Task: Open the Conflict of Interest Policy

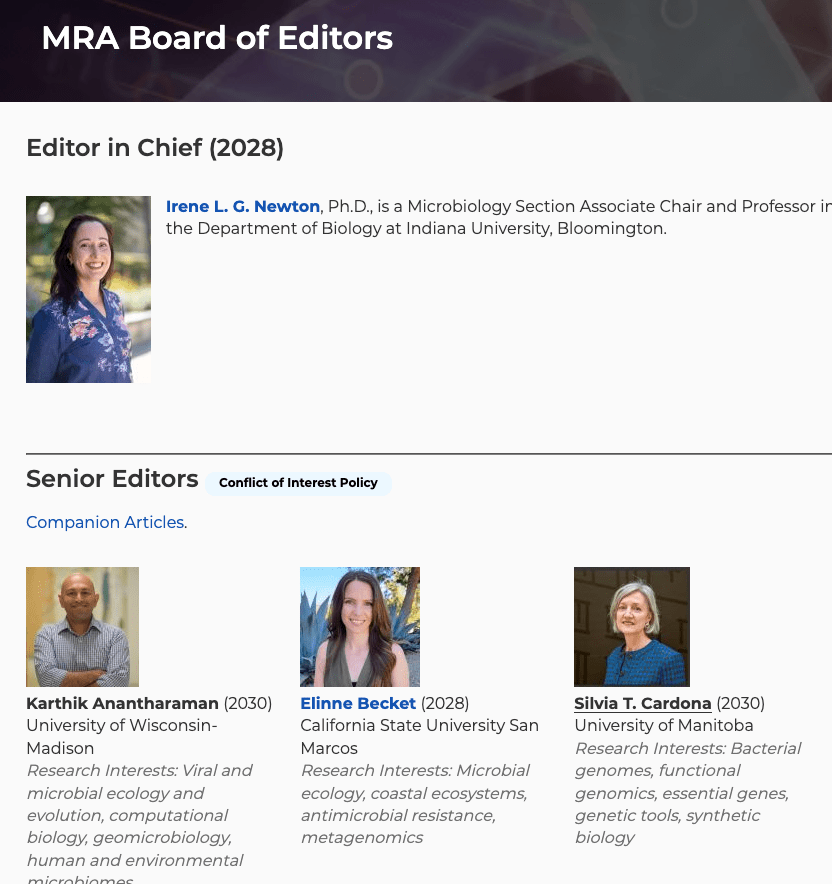Action: coord(298,483)
